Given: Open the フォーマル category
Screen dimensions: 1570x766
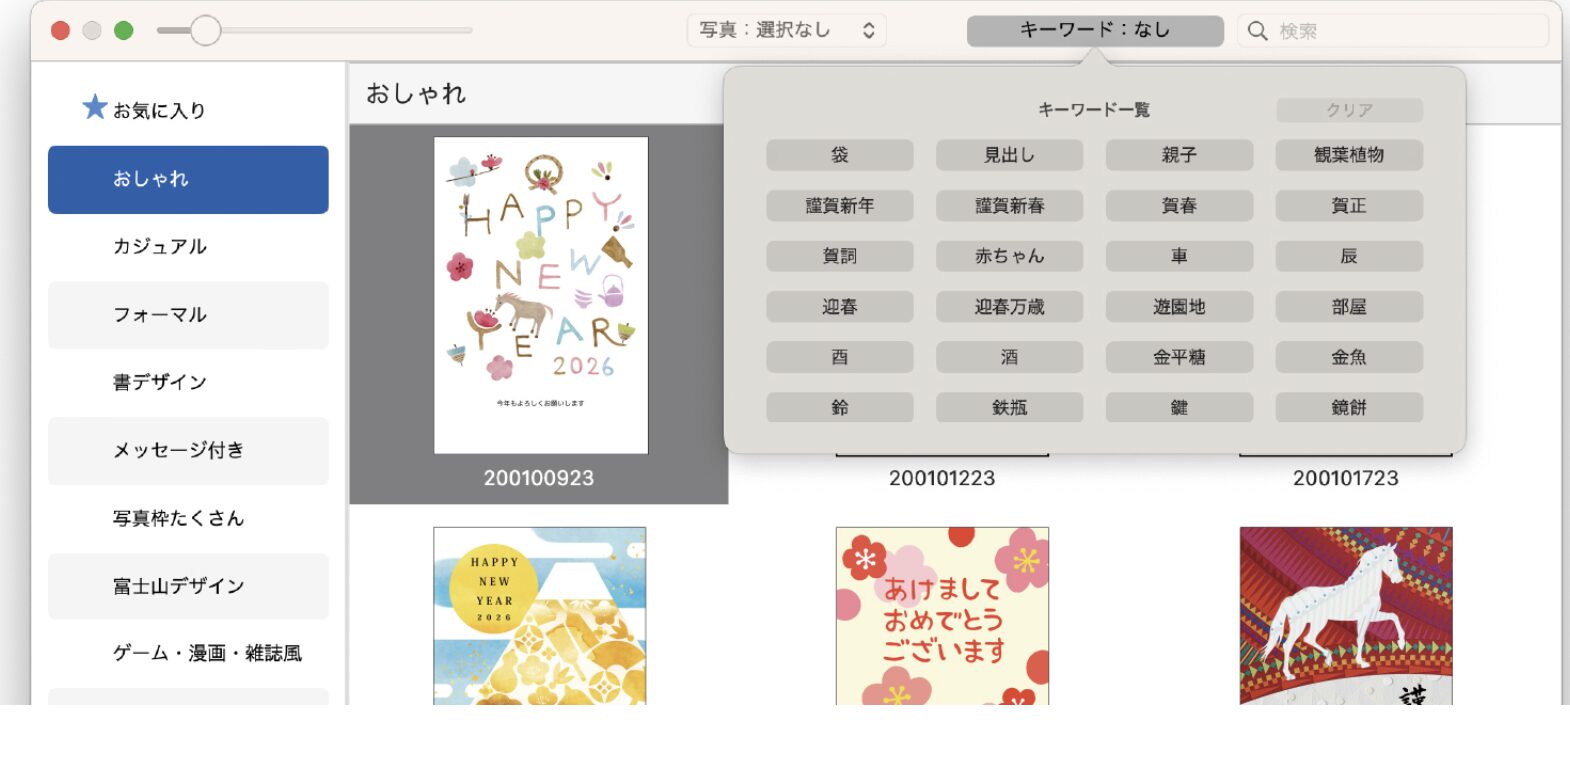Looking at the screenshot, I should tap(188, 315).
